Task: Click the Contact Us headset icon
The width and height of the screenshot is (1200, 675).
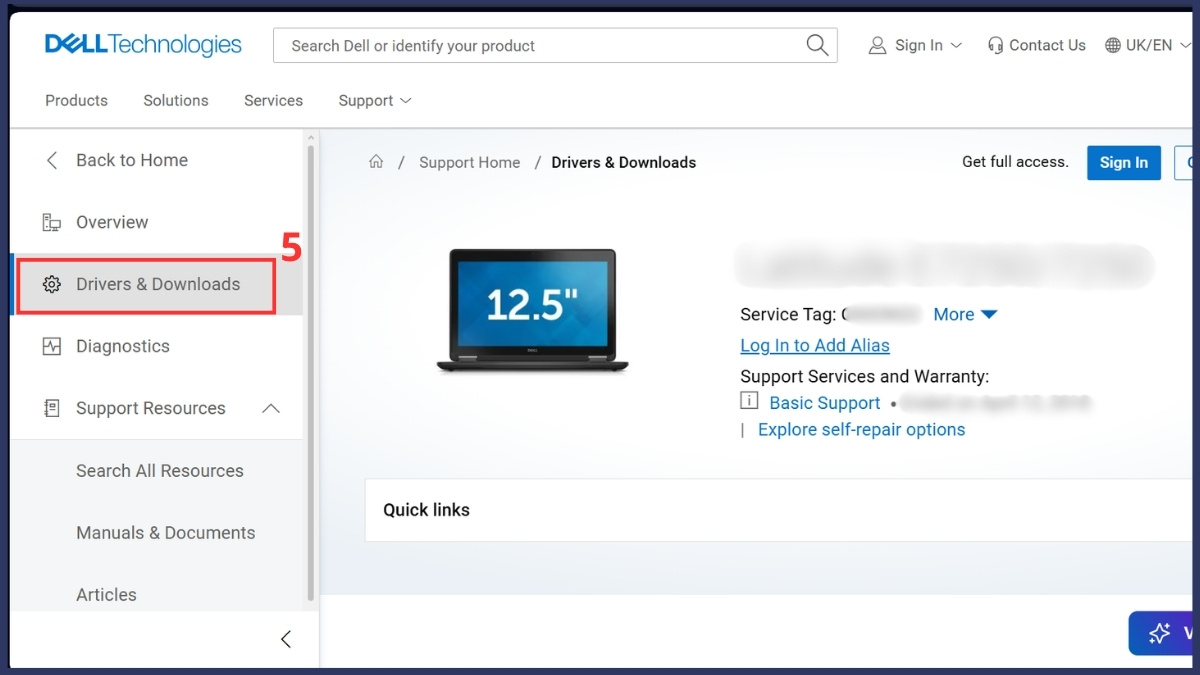Action: 995,45
